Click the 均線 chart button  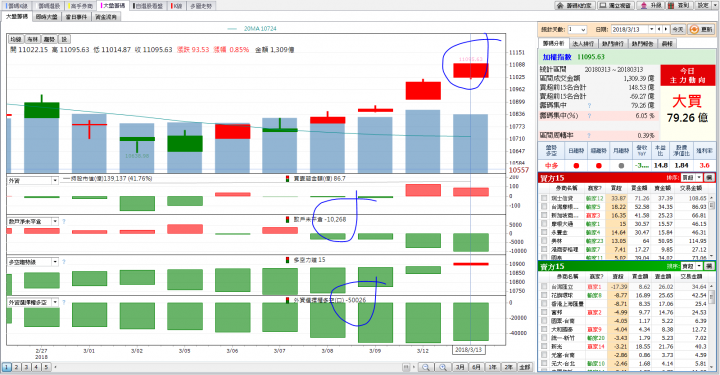[16, 39]
